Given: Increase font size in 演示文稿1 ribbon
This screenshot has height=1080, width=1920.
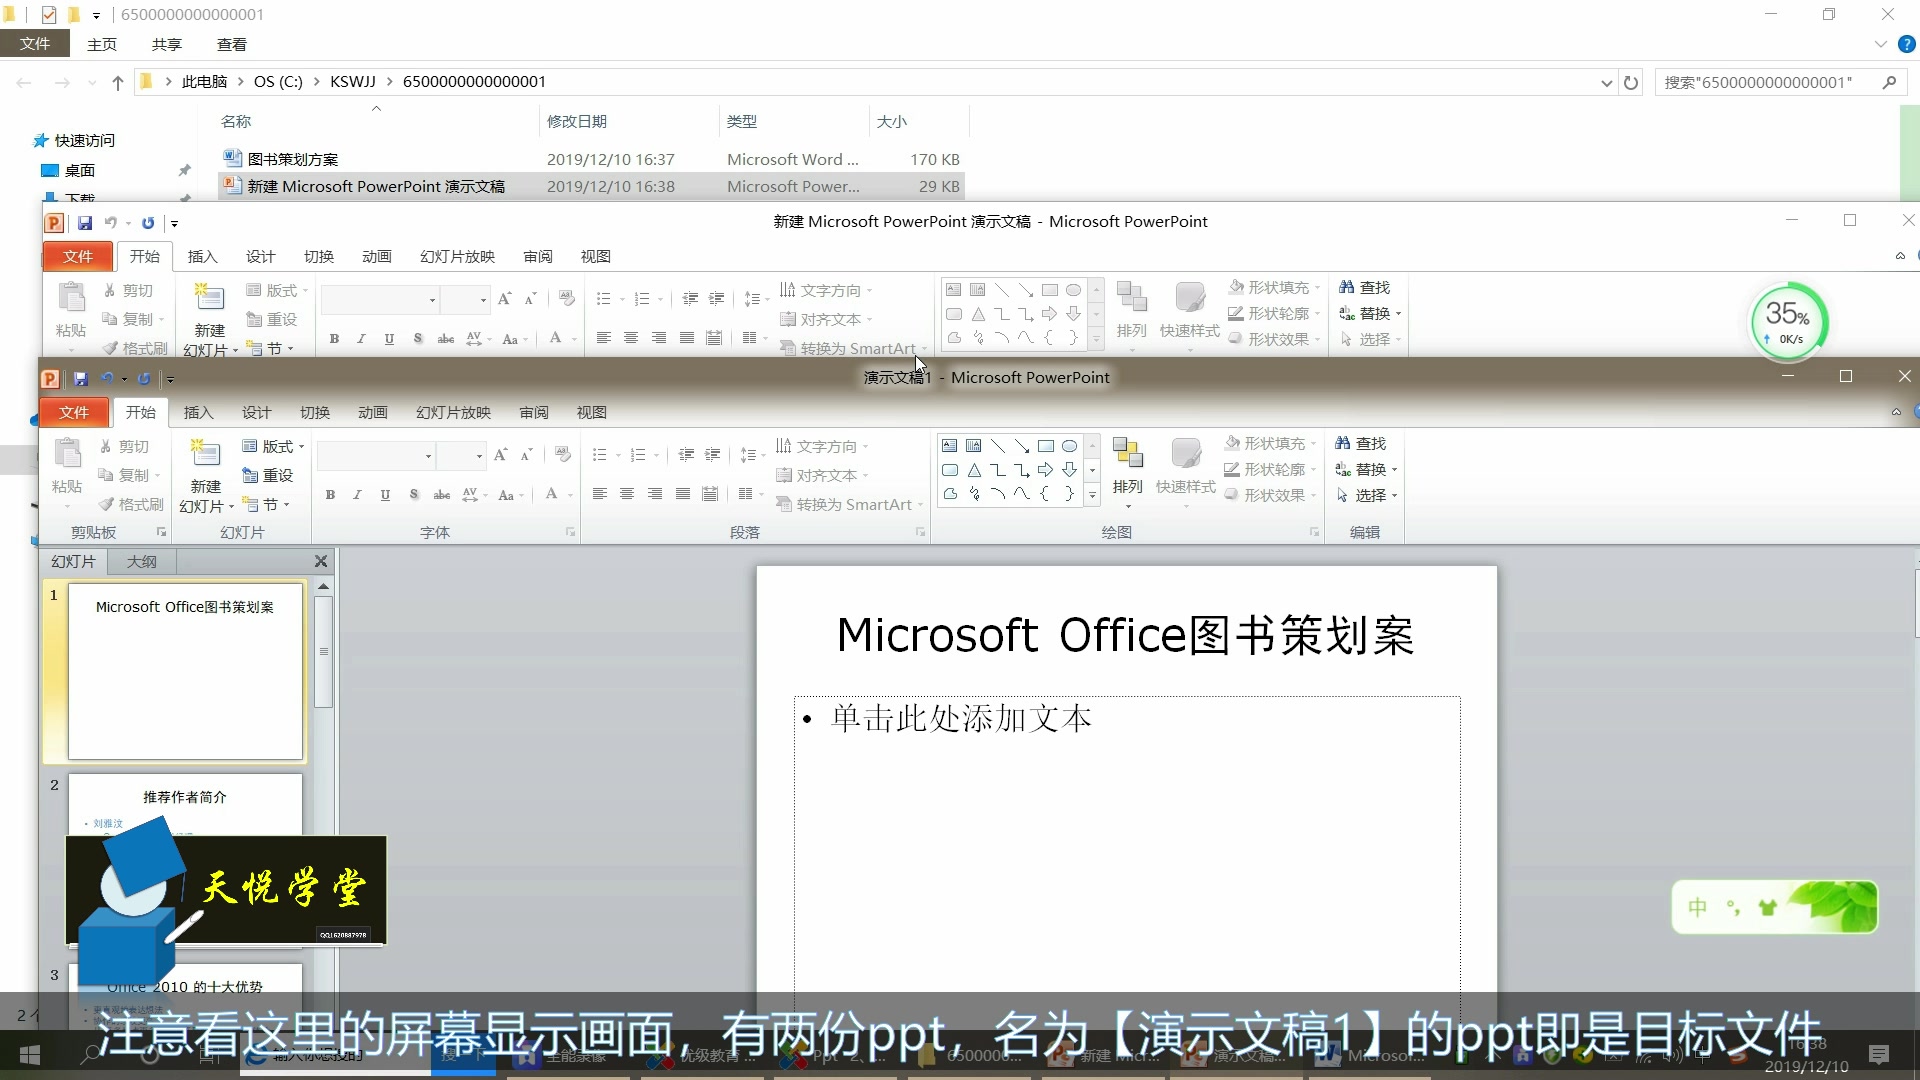Looking at the screenshot, I should click(501, 455).
